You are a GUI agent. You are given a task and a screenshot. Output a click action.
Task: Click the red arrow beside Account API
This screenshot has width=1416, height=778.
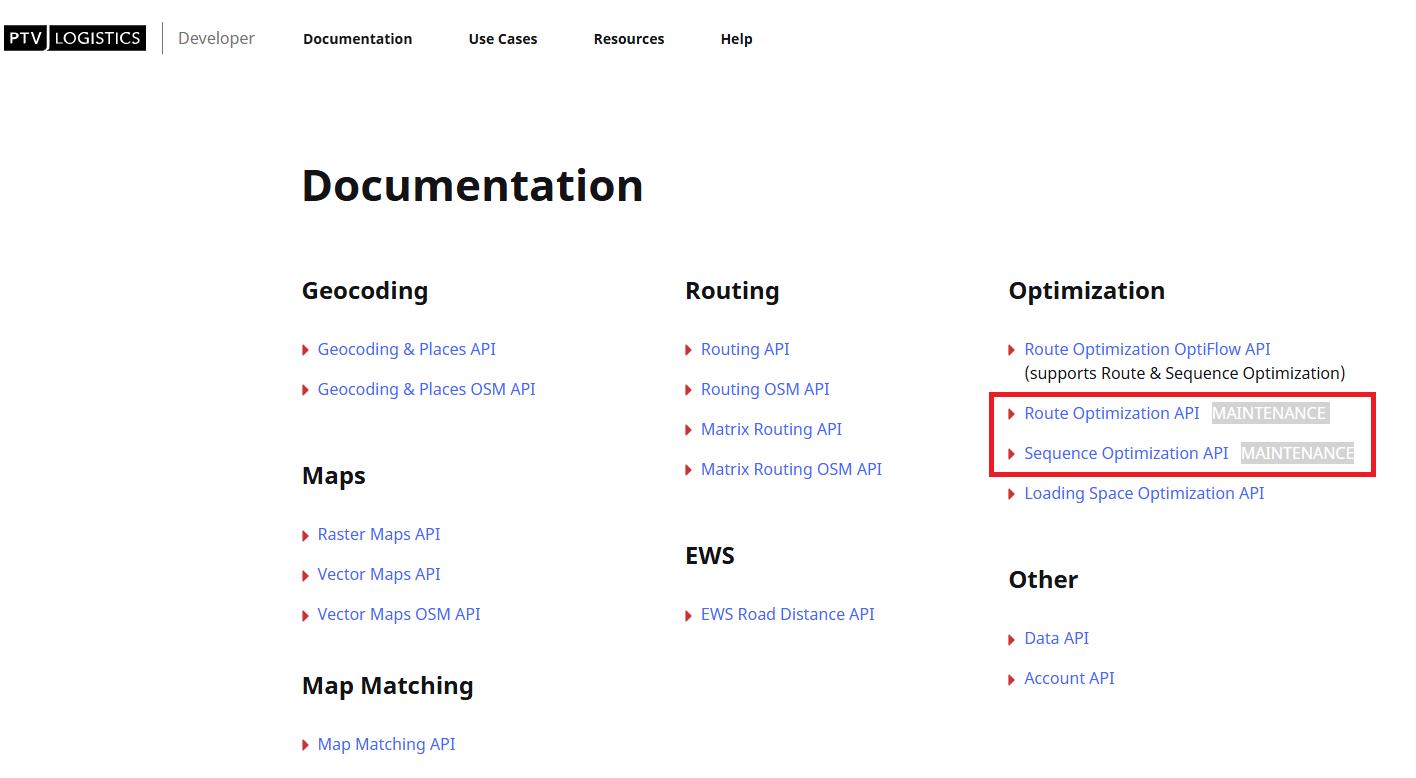[1012, 679]
